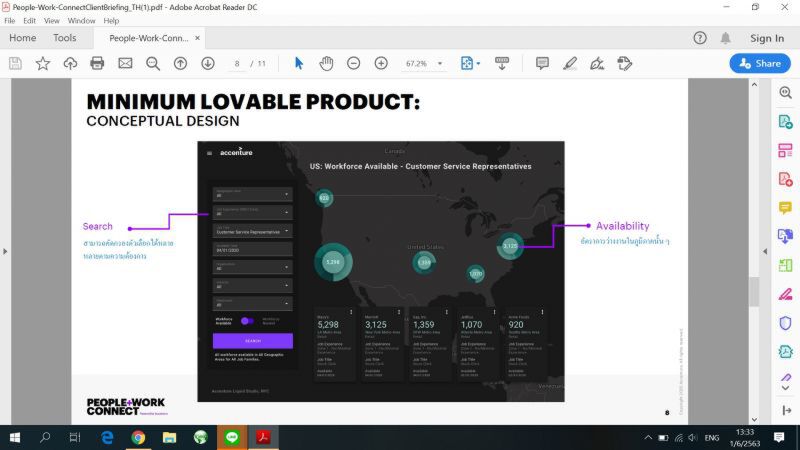Open the File menu
The image size is (800, 450).
point(10,21)
